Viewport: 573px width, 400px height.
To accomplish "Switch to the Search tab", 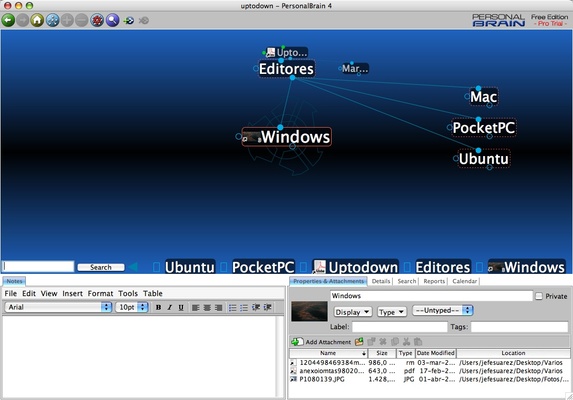I will (407, 281).
